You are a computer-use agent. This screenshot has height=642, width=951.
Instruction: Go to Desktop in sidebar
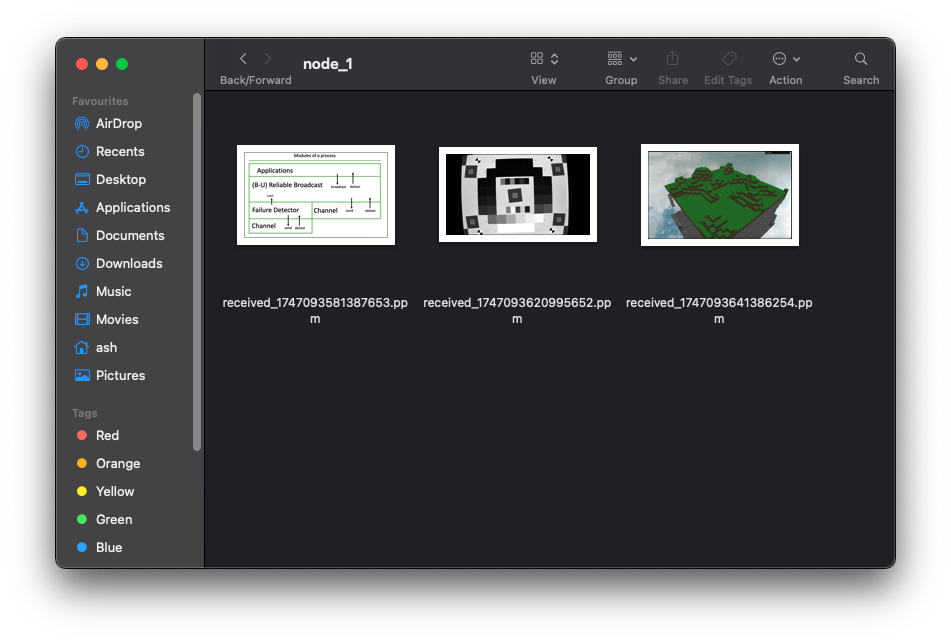(x=121, y=179)
